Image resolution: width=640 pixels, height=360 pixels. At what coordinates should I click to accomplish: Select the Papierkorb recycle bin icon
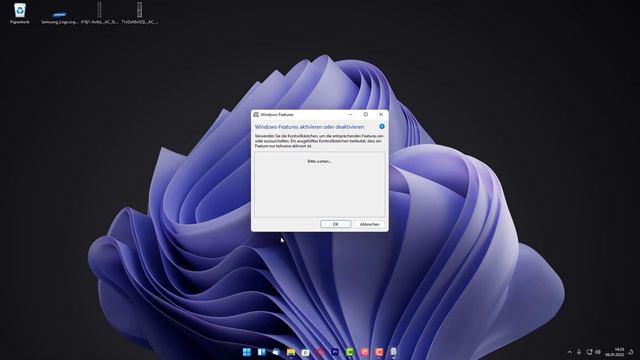20,13
